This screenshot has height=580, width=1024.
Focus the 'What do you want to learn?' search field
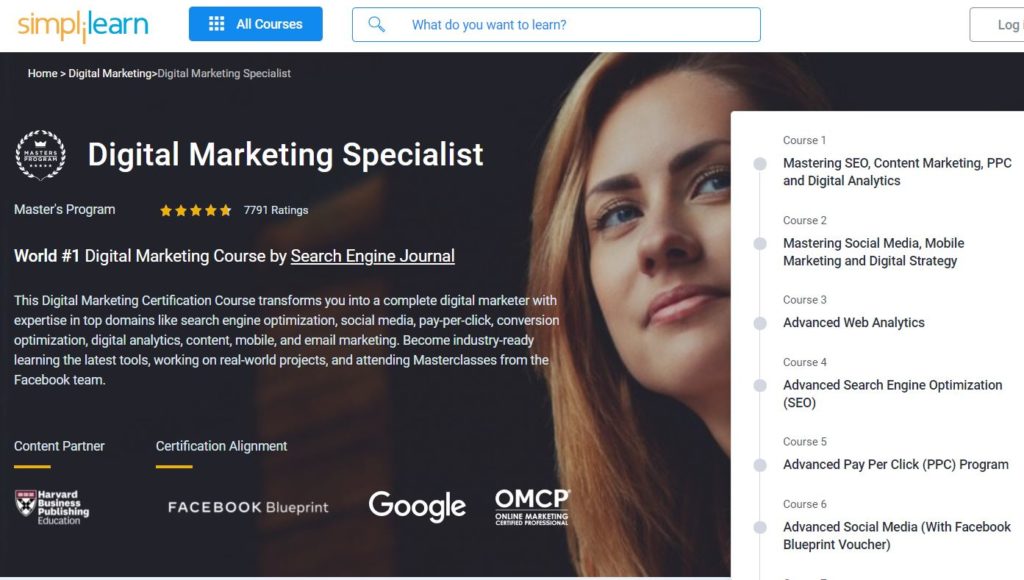(x=556, y=25)
